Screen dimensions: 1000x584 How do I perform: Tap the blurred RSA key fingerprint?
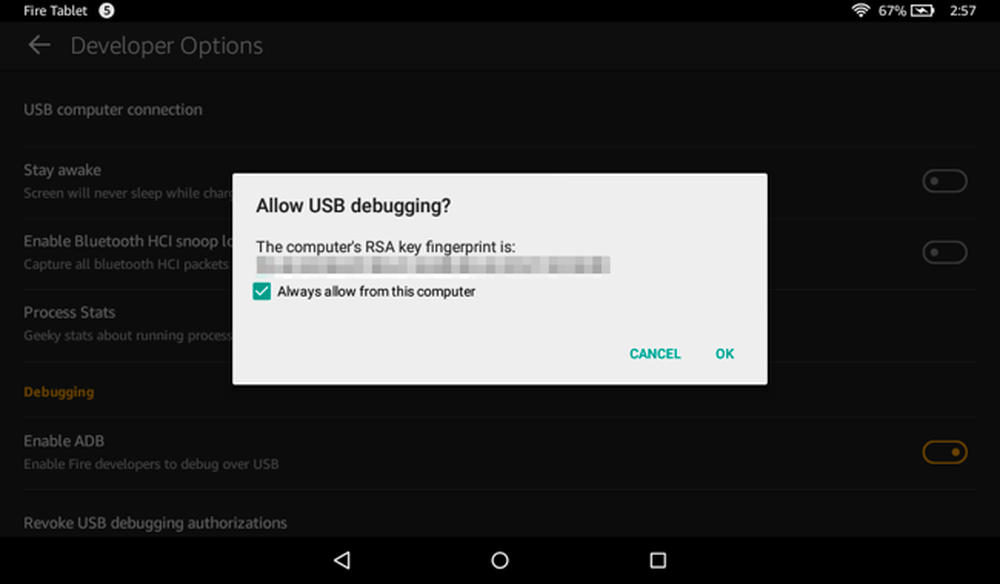click(x=433, y=265)
